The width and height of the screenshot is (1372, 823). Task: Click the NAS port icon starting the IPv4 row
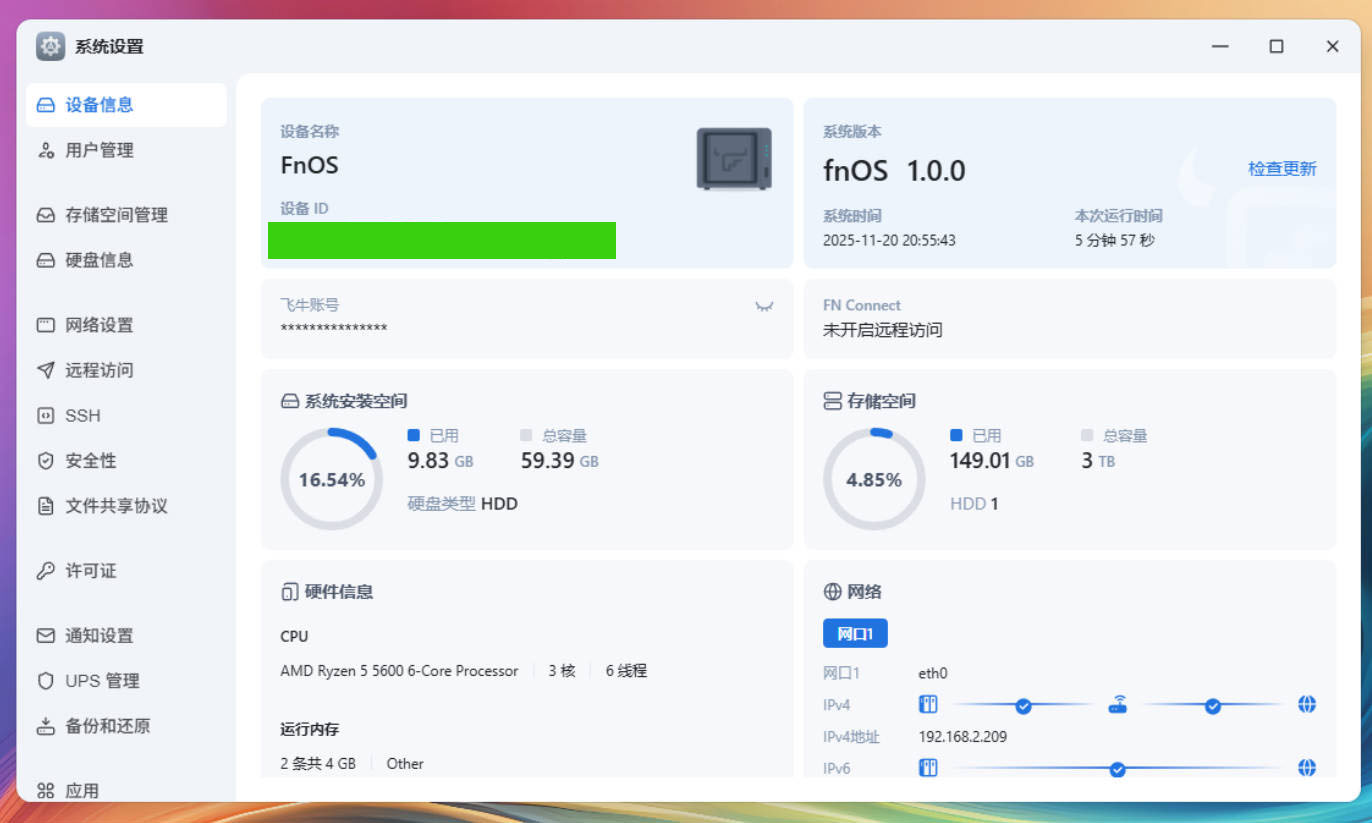coord(928,705)
